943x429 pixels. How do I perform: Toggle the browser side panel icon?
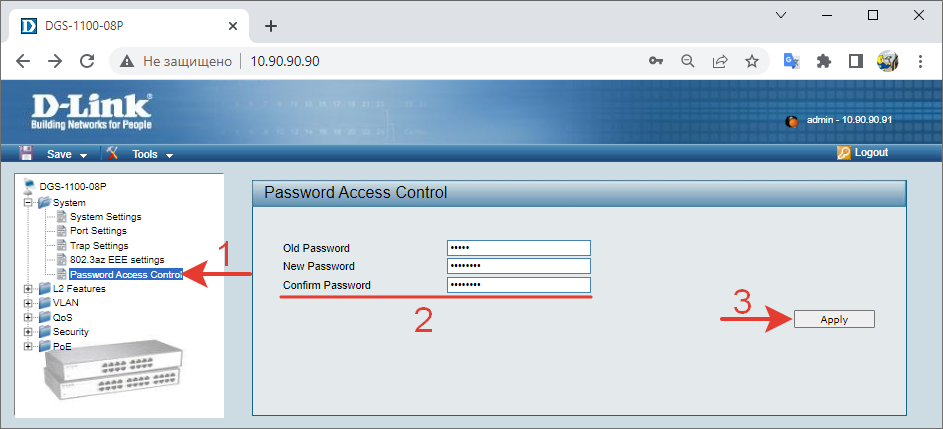tap(855, 61)
